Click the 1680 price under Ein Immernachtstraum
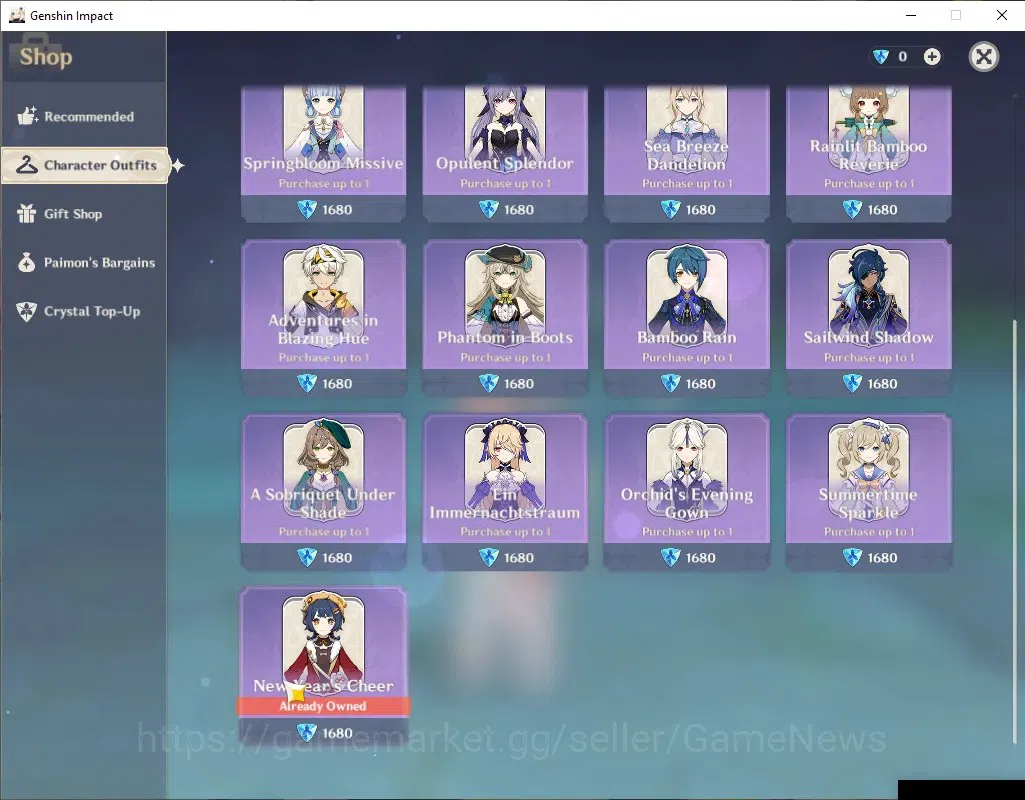The image size is (1025, 800). point(506,558)
